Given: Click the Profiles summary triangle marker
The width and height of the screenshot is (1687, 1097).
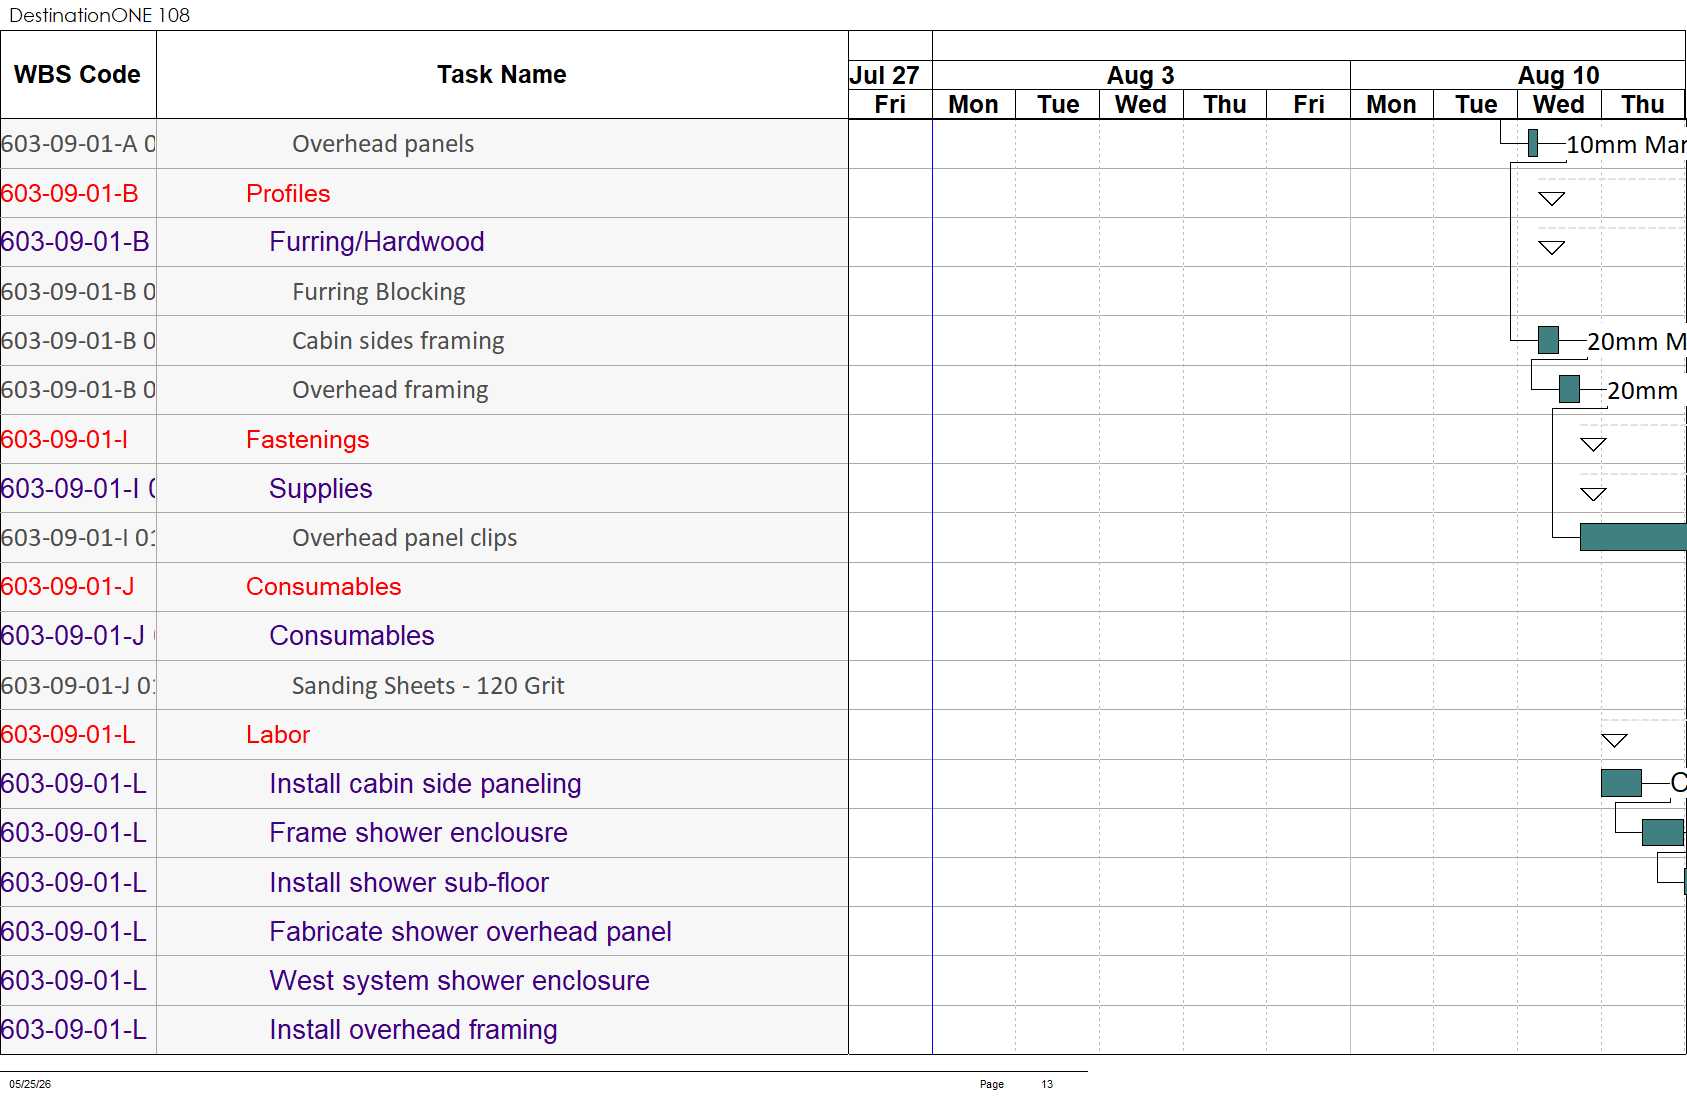Looking at the screenshot, I should (1551, 198).
